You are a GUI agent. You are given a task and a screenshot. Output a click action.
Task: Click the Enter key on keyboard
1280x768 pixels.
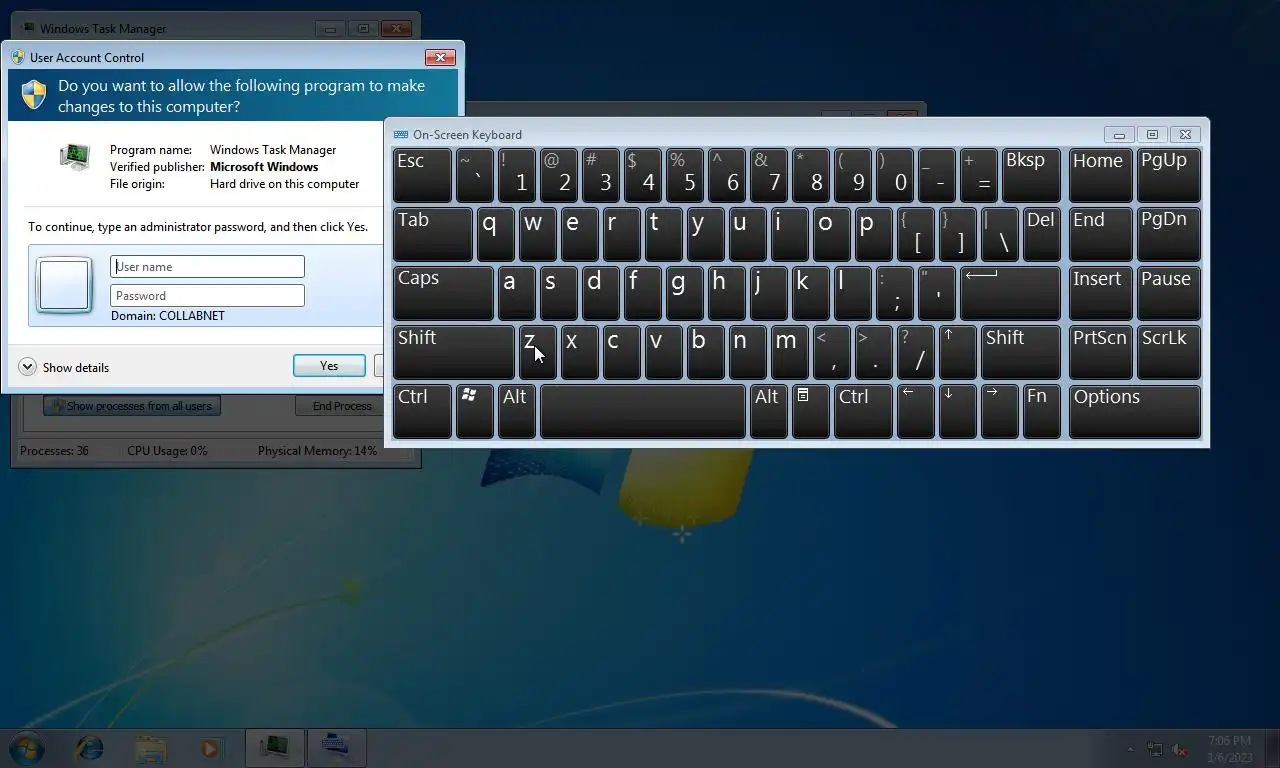click(x=1010, y=293)
